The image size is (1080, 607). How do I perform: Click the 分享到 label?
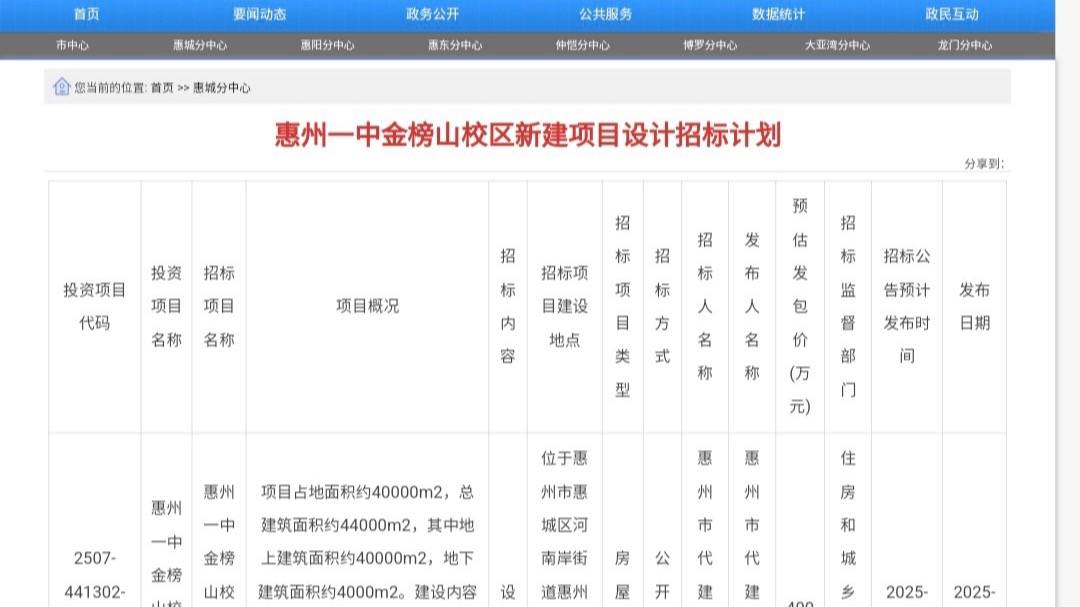(x=984, y=163)
